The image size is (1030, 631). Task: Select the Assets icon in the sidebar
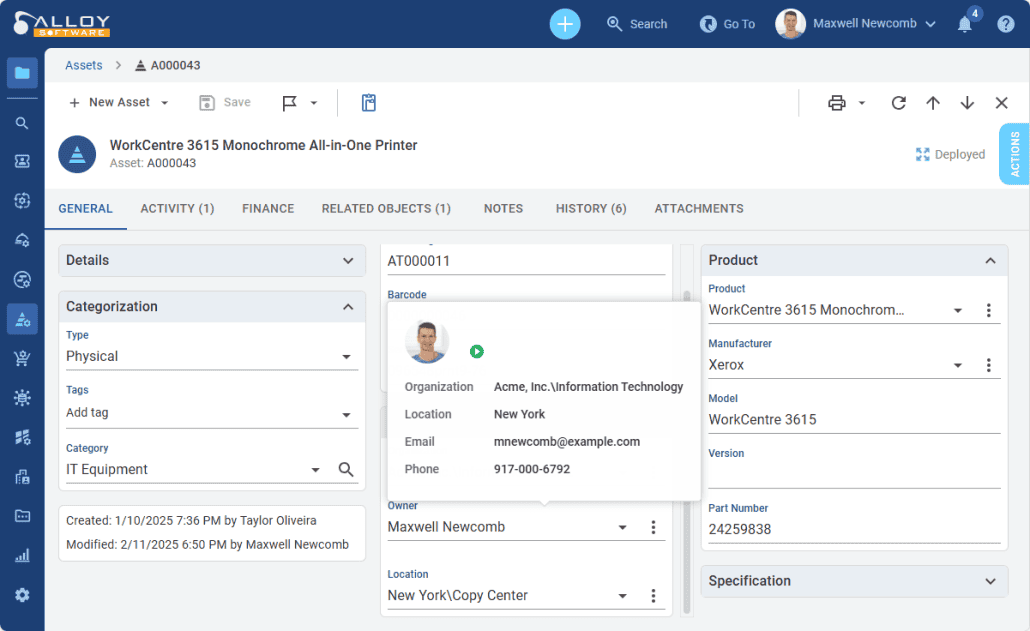(x=22, y=320)
